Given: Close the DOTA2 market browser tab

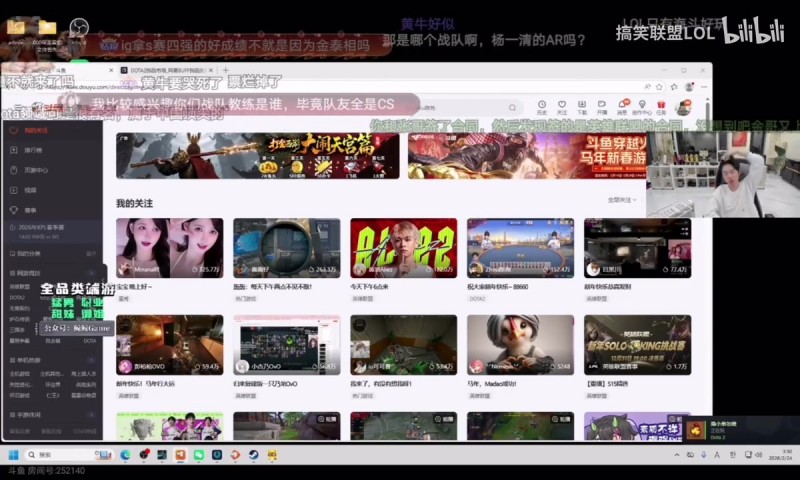Looking at the screenshot, I should [211, 70].
